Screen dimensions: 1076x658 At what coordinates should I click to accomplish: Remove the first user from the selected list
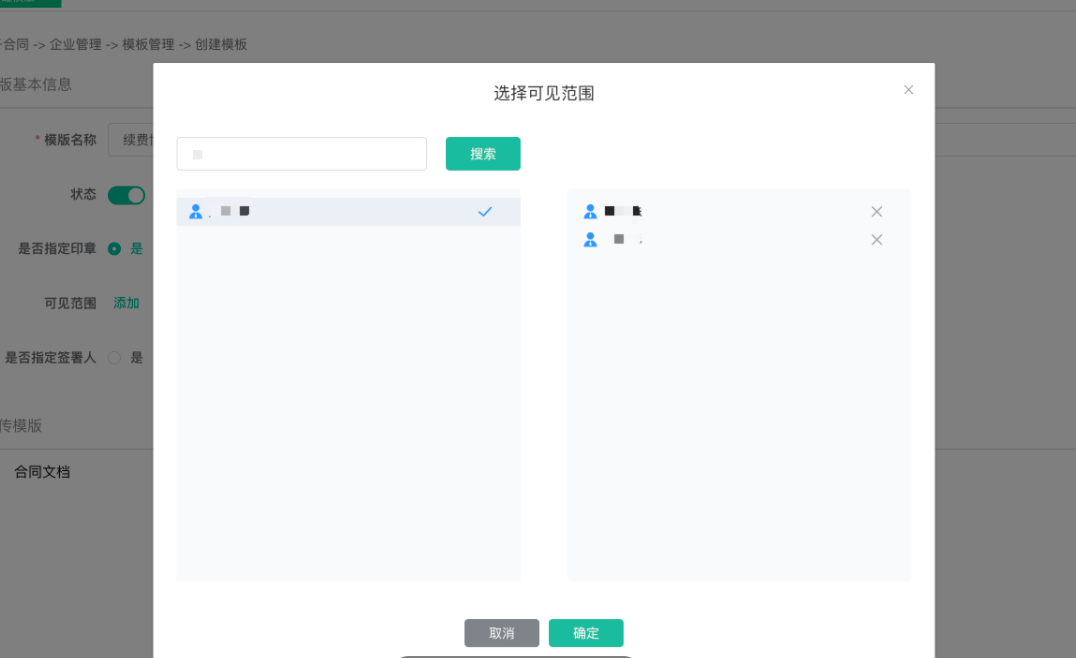click(876, 211)
